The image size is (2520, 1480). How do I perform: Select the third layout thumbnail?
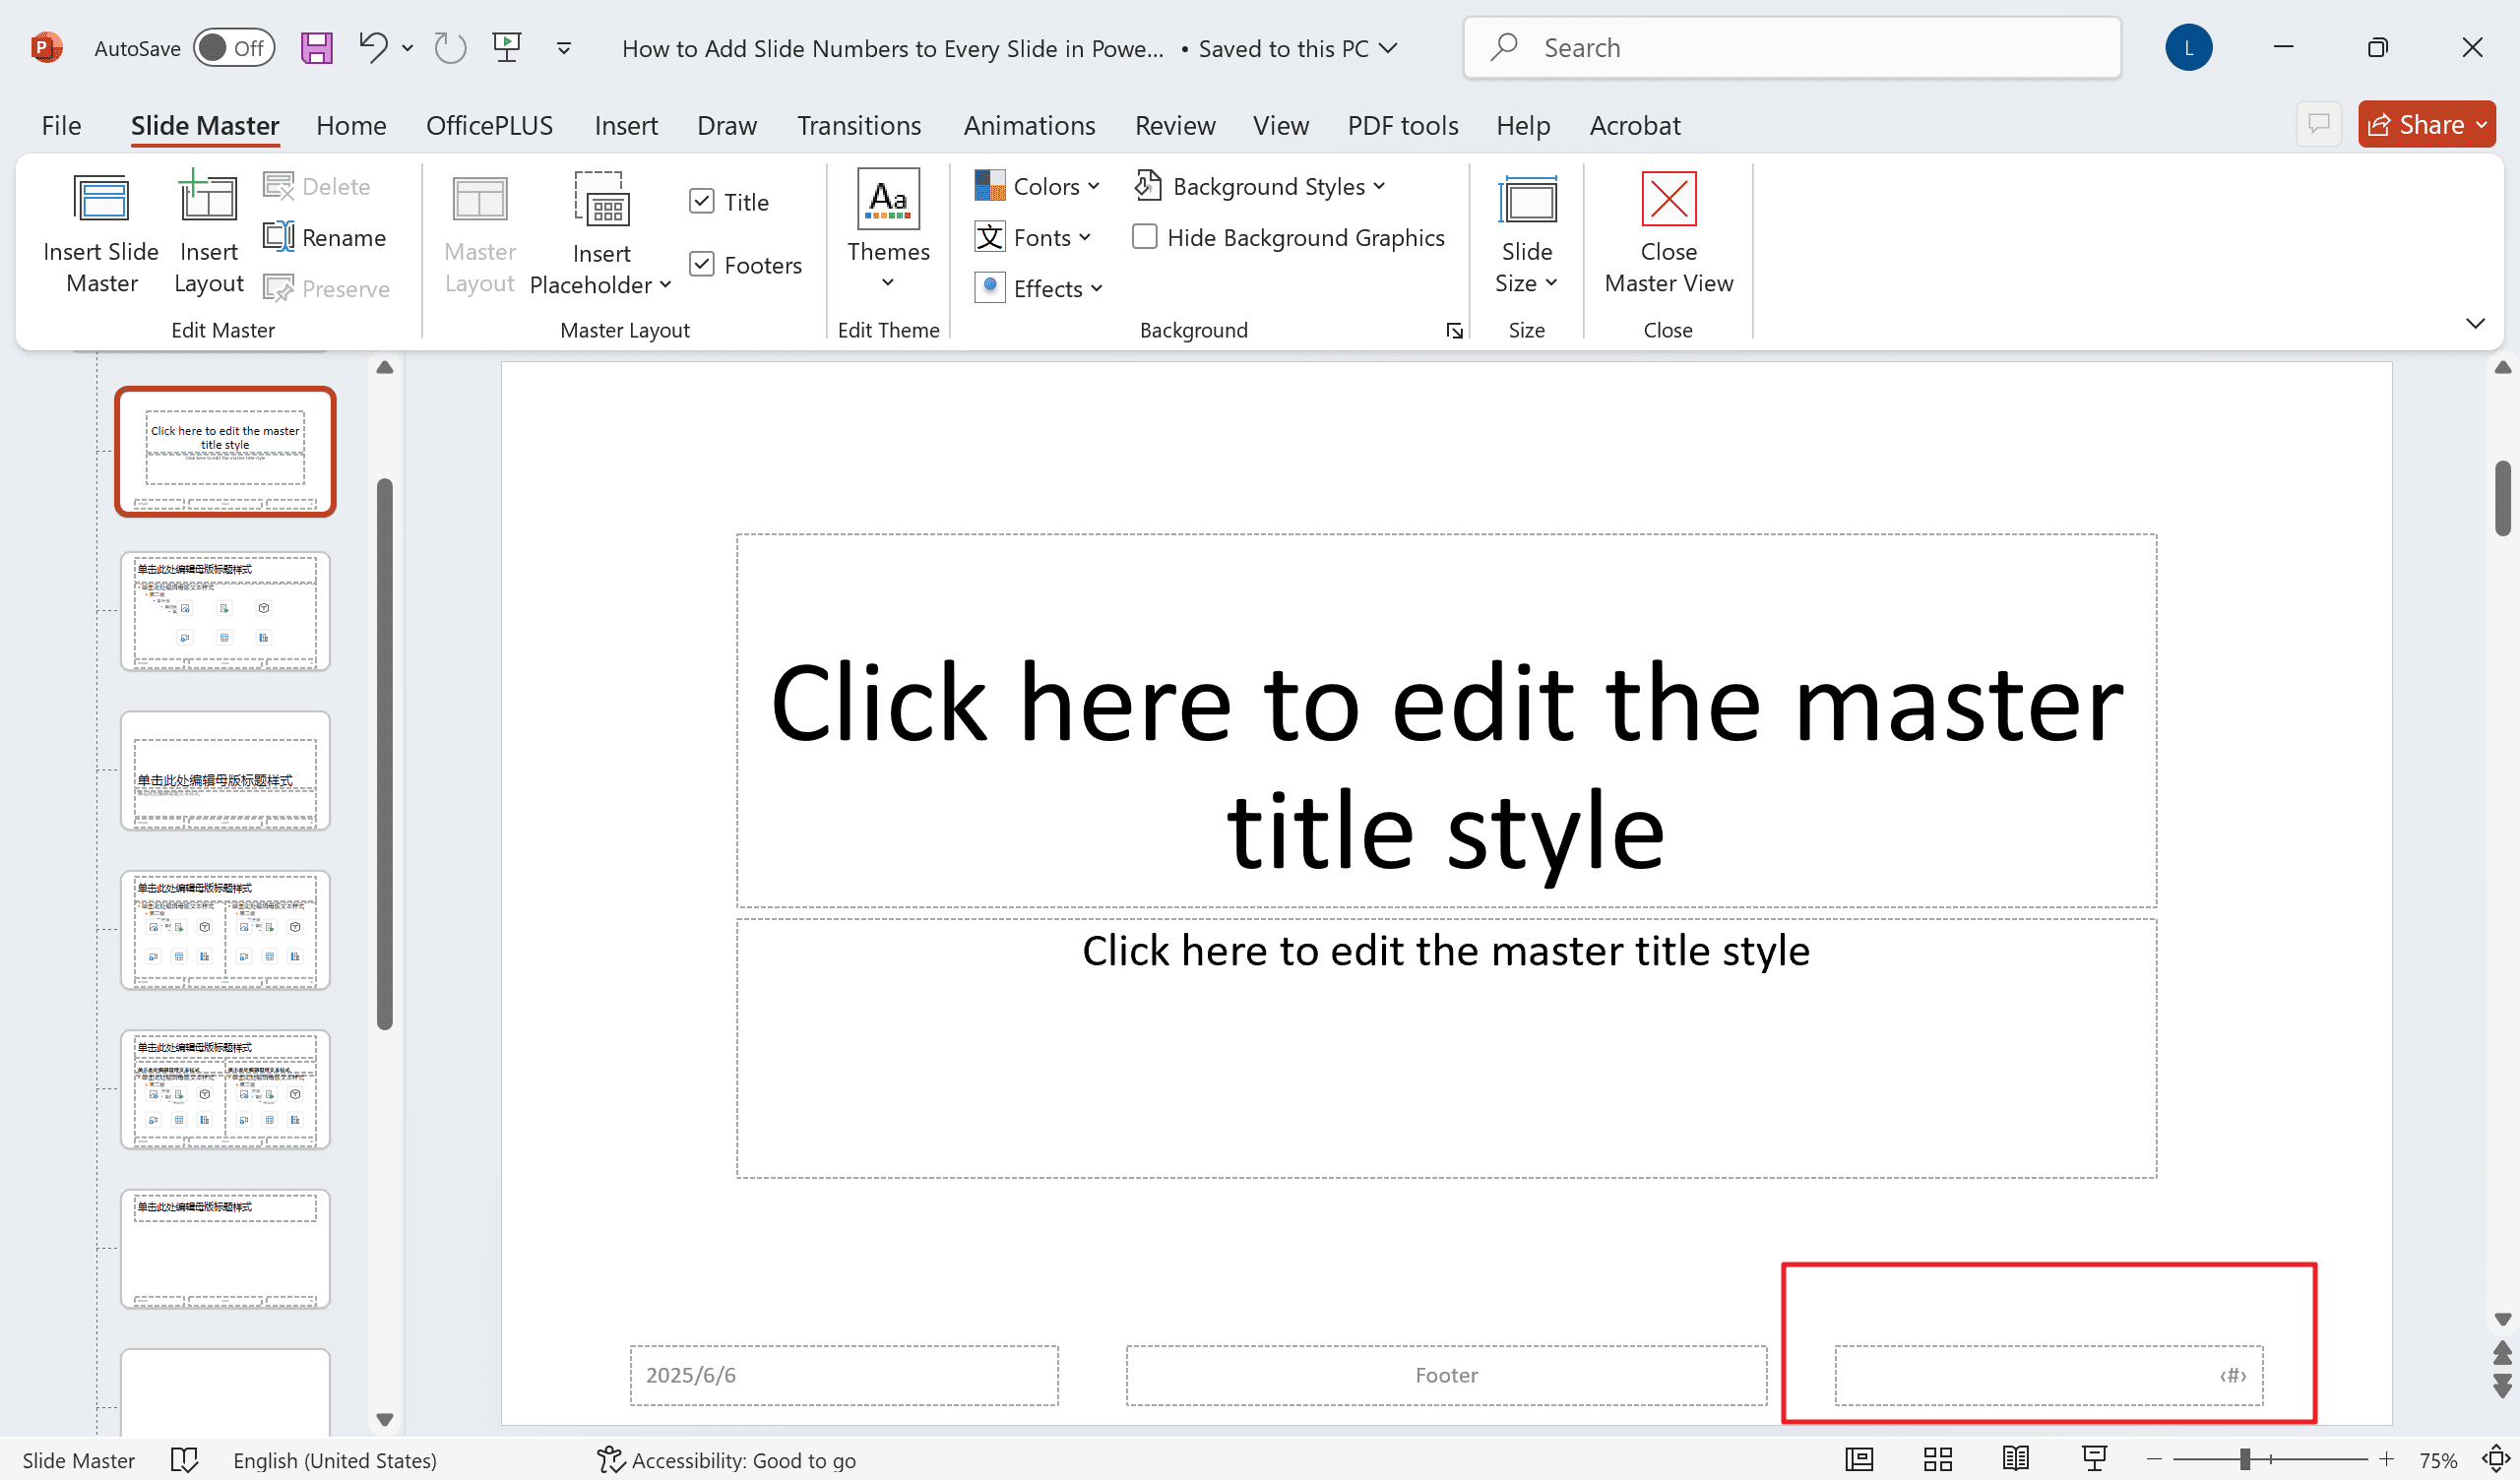click(x=225, y=771)
